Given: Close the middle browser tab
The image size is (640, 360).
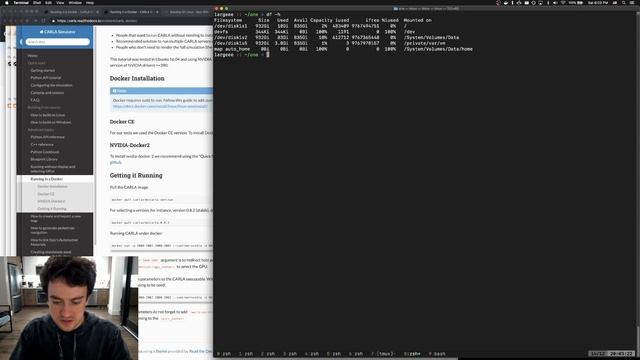Looking at the screenshot, I should [x=157, y=12].
